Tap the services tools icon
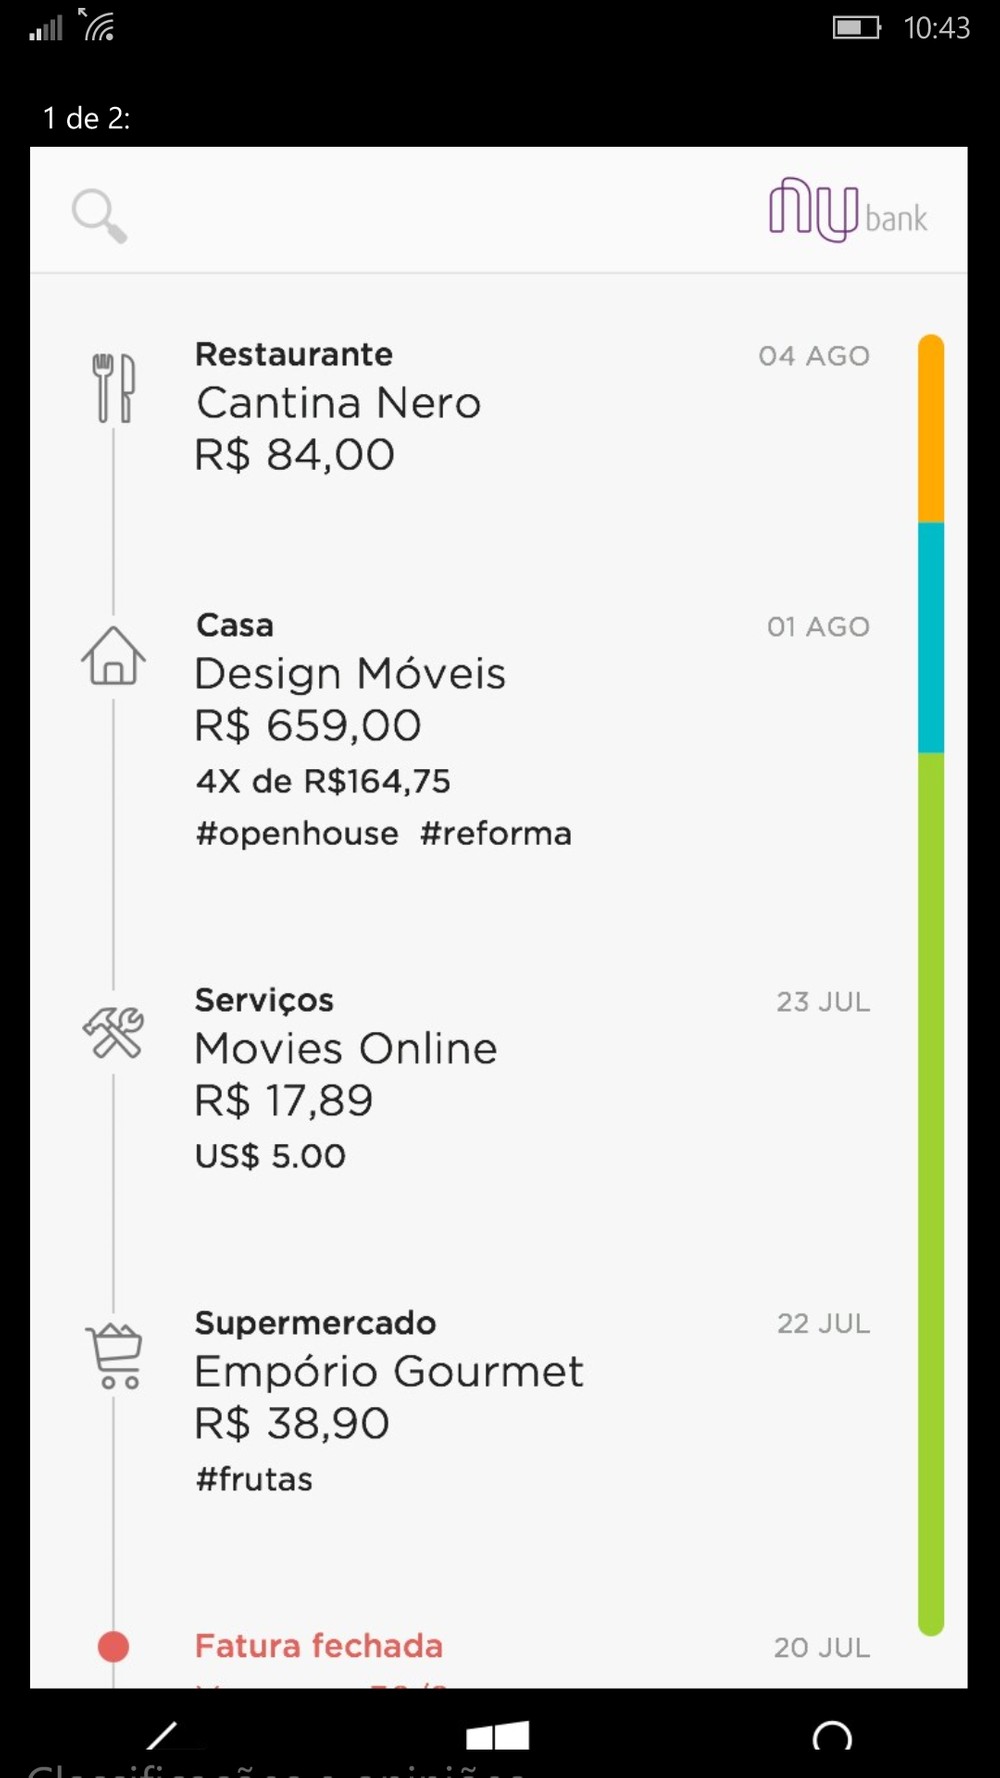The image size is (1000, 1778). 114,1032
